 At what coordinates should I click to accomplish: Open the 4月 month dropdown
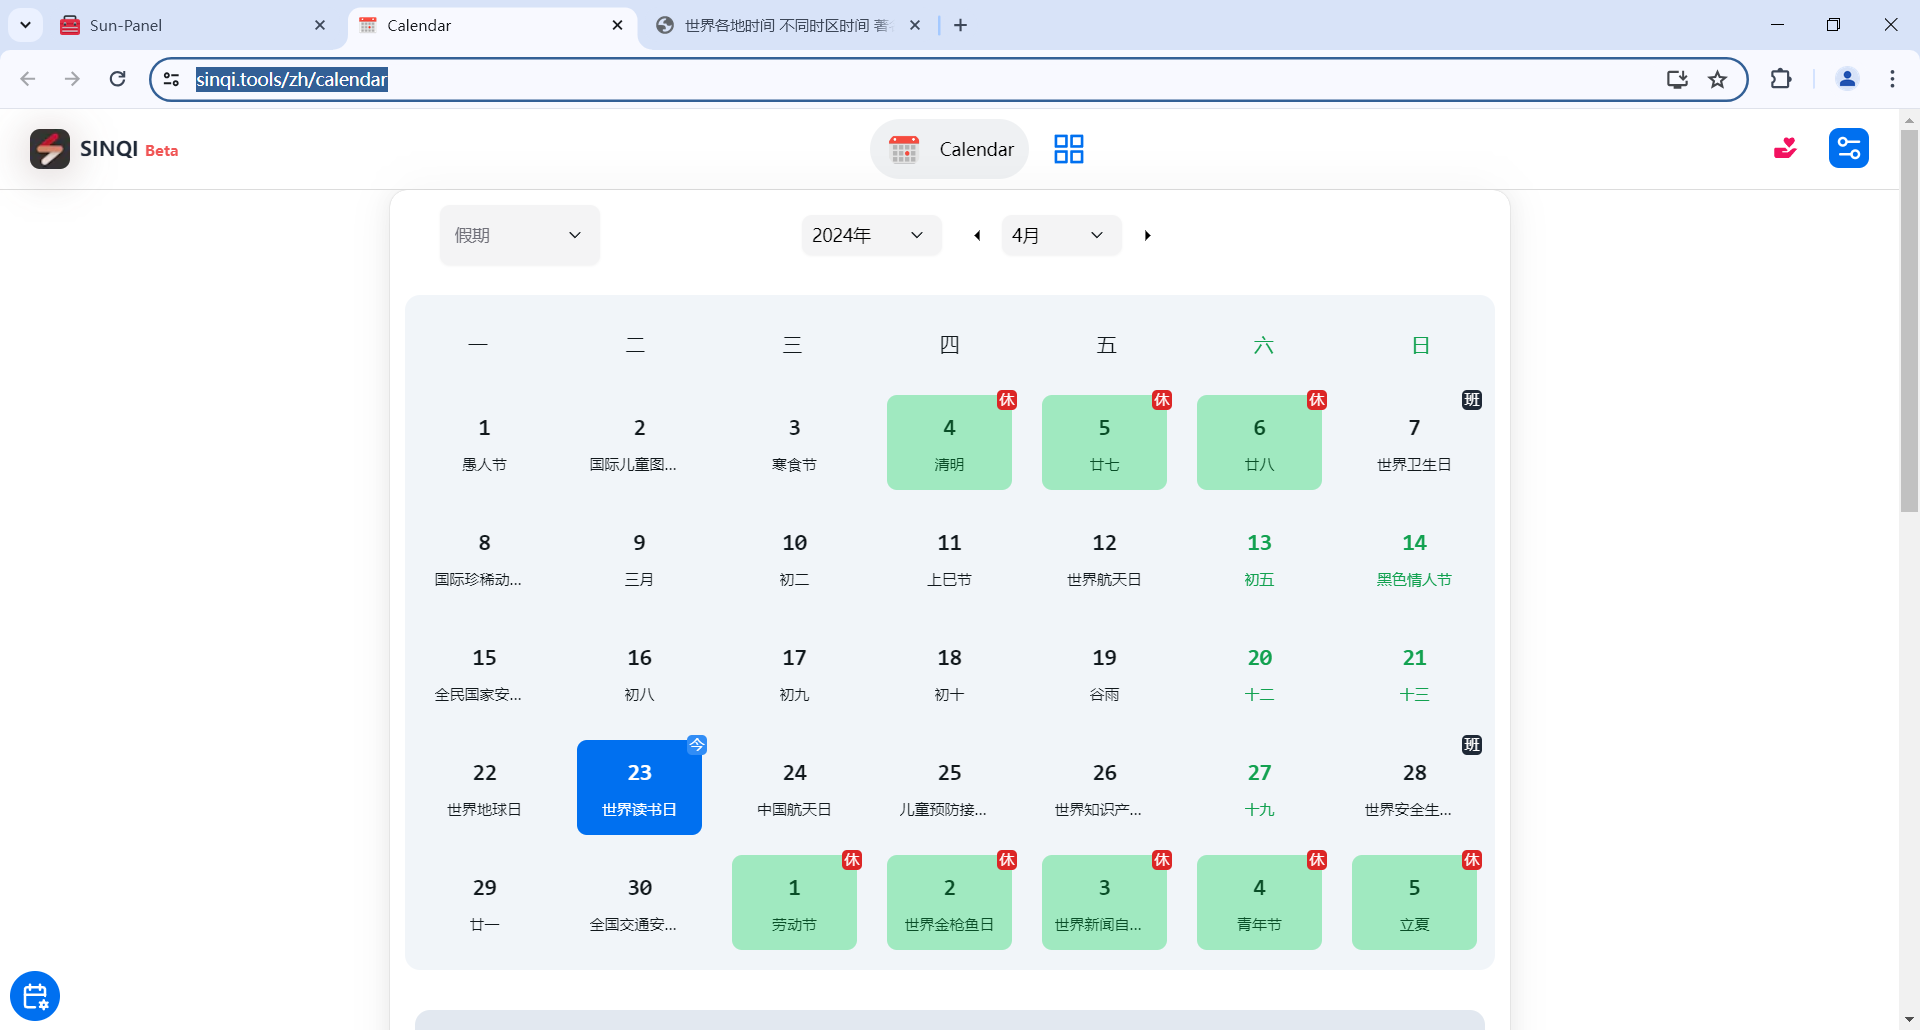(x=1061, y=236)
